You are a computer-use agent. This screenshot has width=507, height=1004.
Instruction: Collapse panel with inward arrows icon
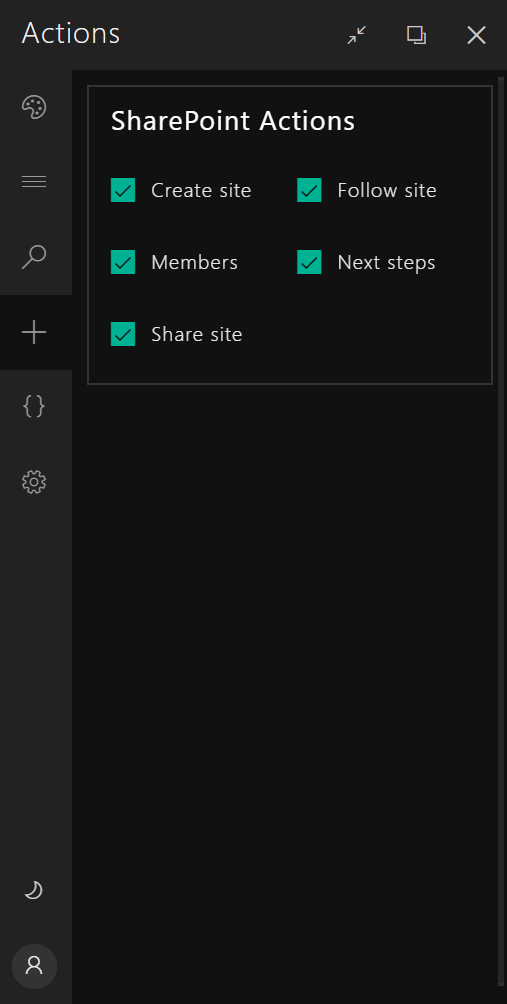pyautogui.click(x=357, y=35)
